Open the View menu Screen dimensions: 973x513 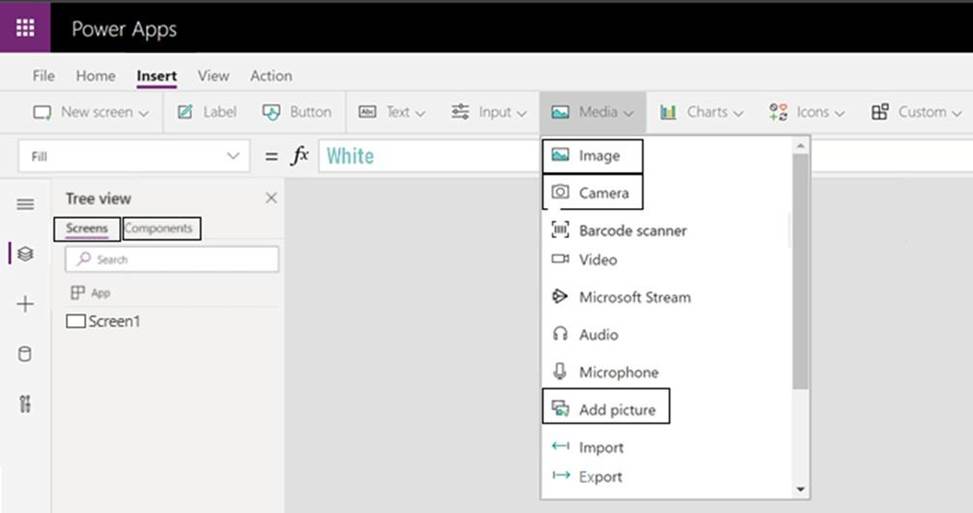(213, 76)
